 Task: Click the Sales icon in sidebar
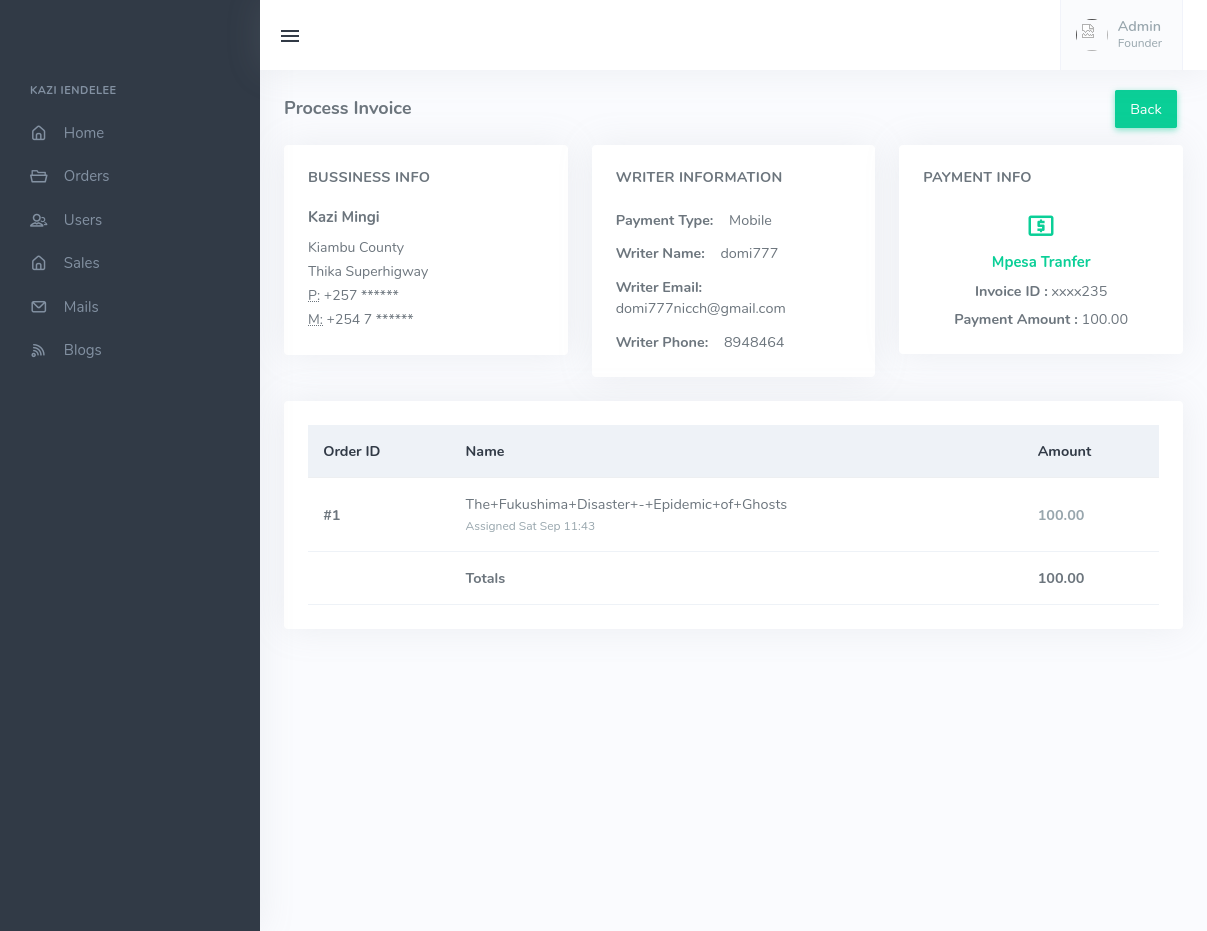(39, 263)
